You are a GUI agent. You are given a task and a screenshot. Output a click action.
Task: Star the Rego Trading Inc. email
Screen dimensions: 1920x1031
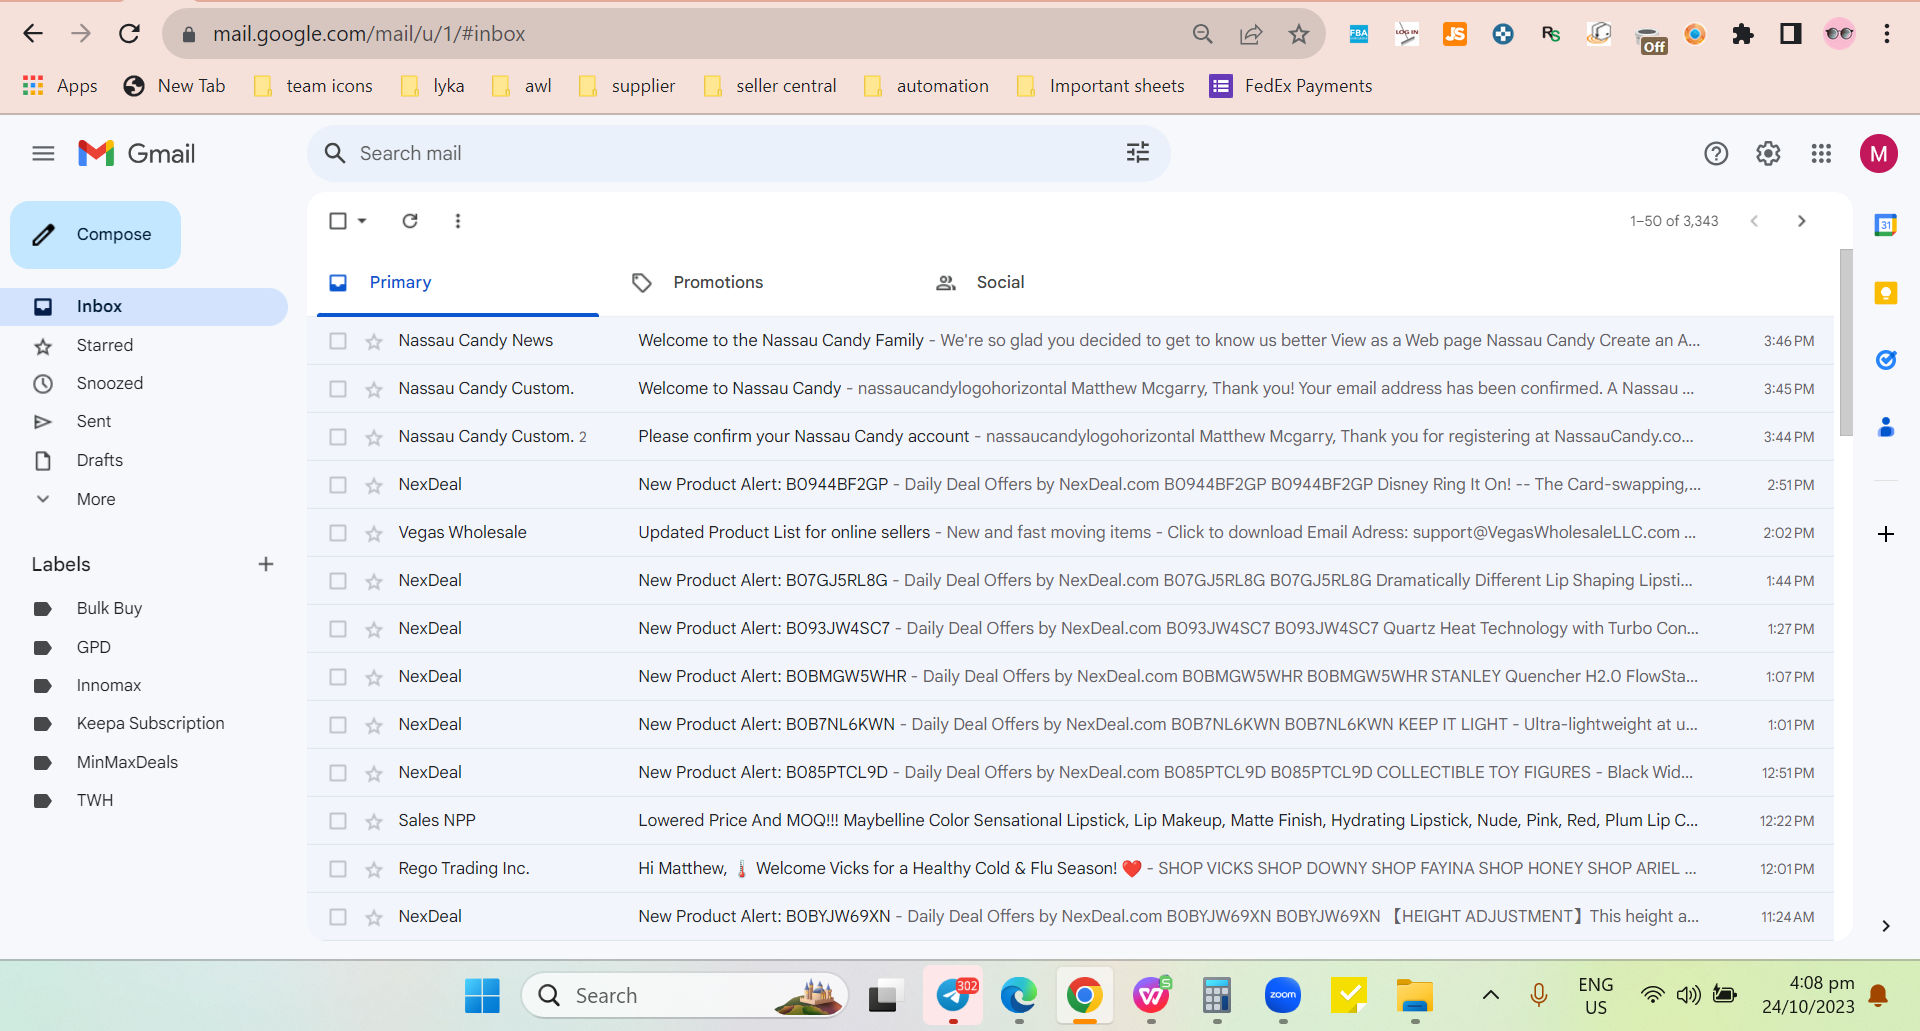(374, 869)
